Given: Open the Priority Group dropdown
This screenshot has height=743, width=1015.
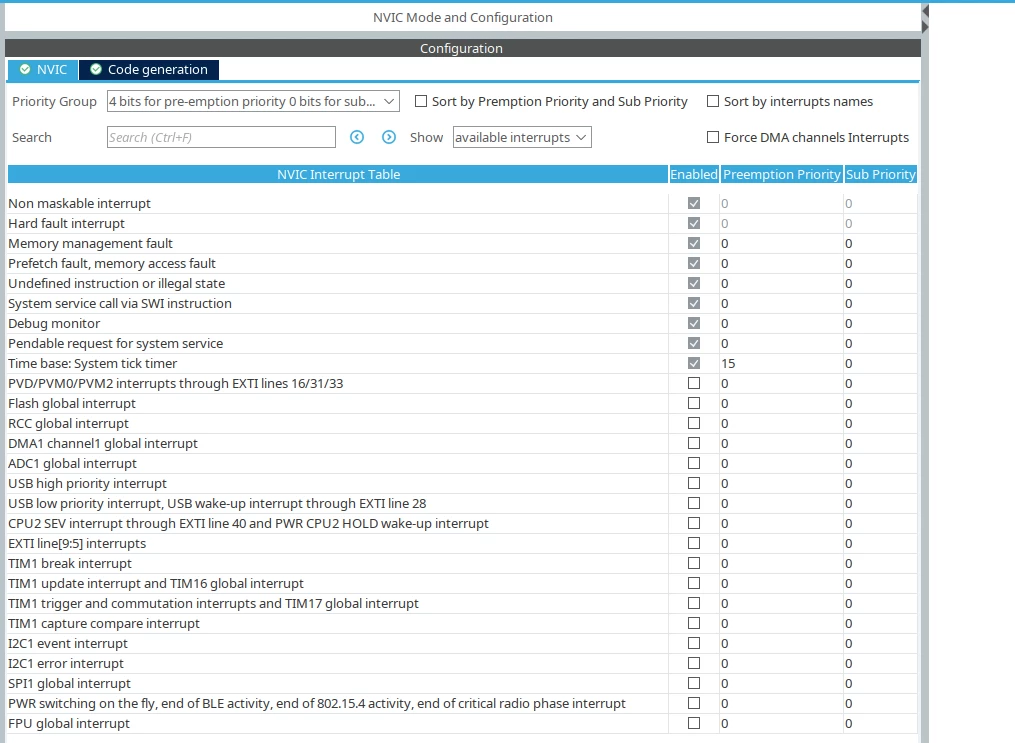Looking at the screenshot, I should [x=253, y=102].
